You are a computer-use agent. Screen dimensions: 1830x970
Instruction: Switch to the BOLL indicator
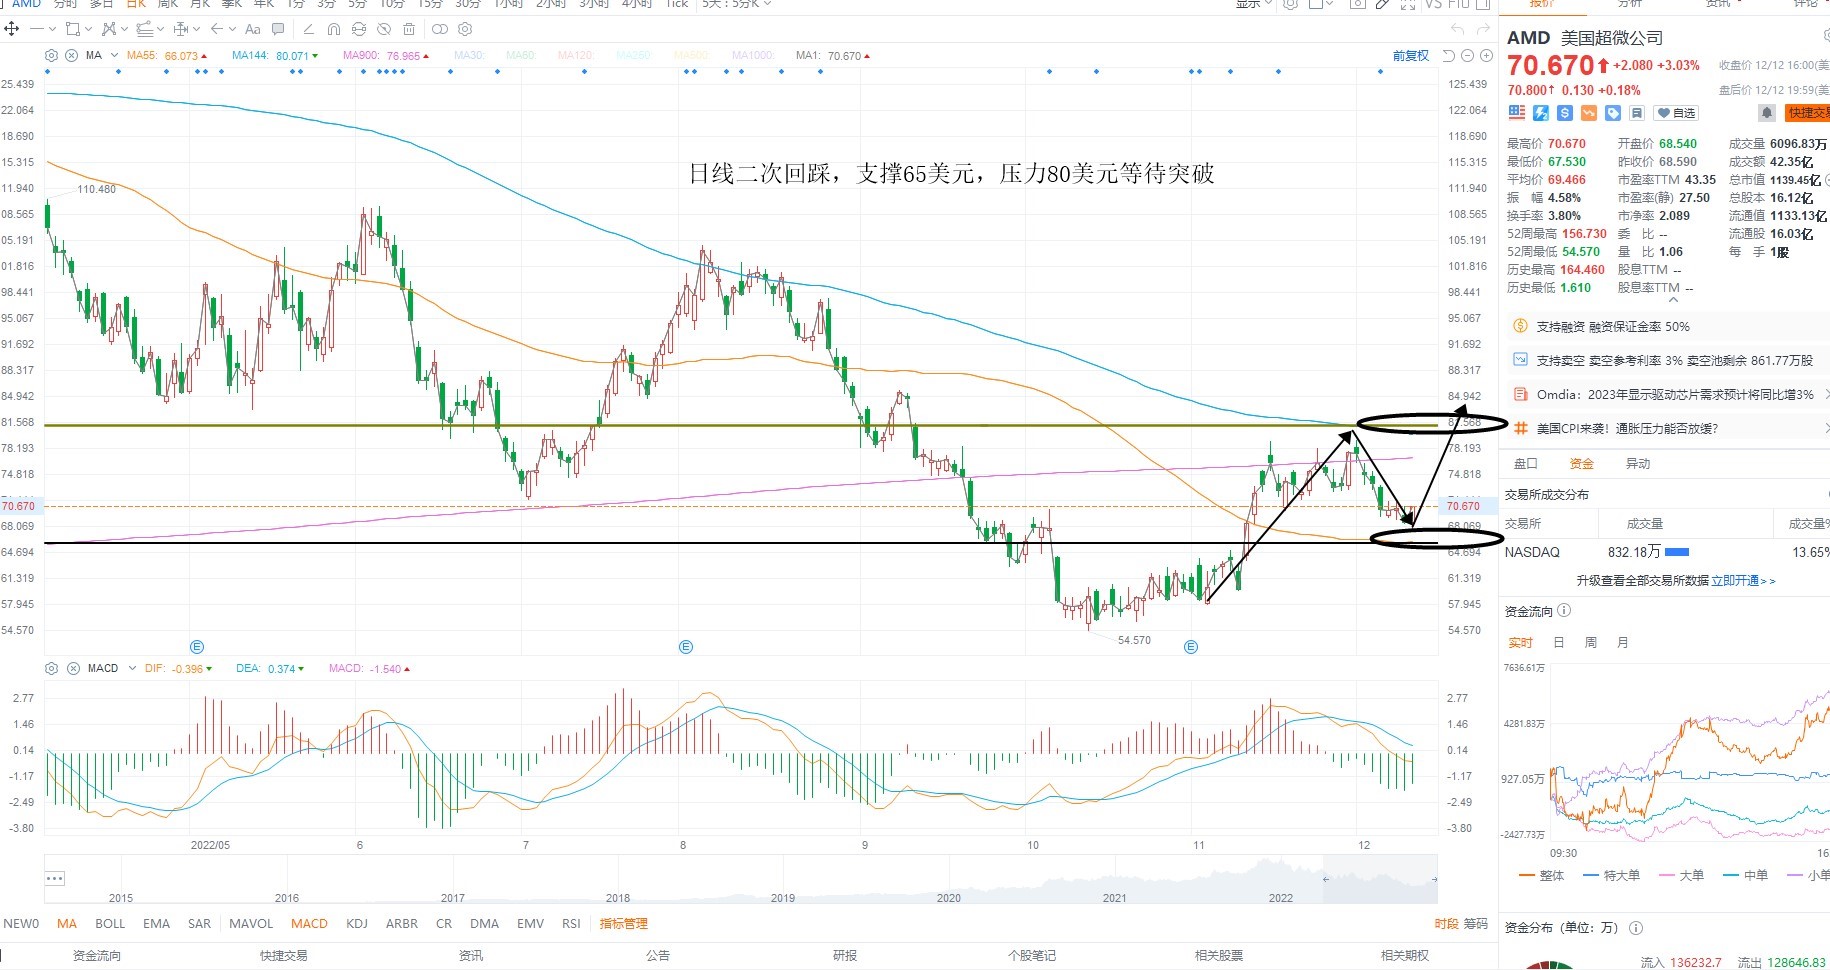[x=110, y=924]
